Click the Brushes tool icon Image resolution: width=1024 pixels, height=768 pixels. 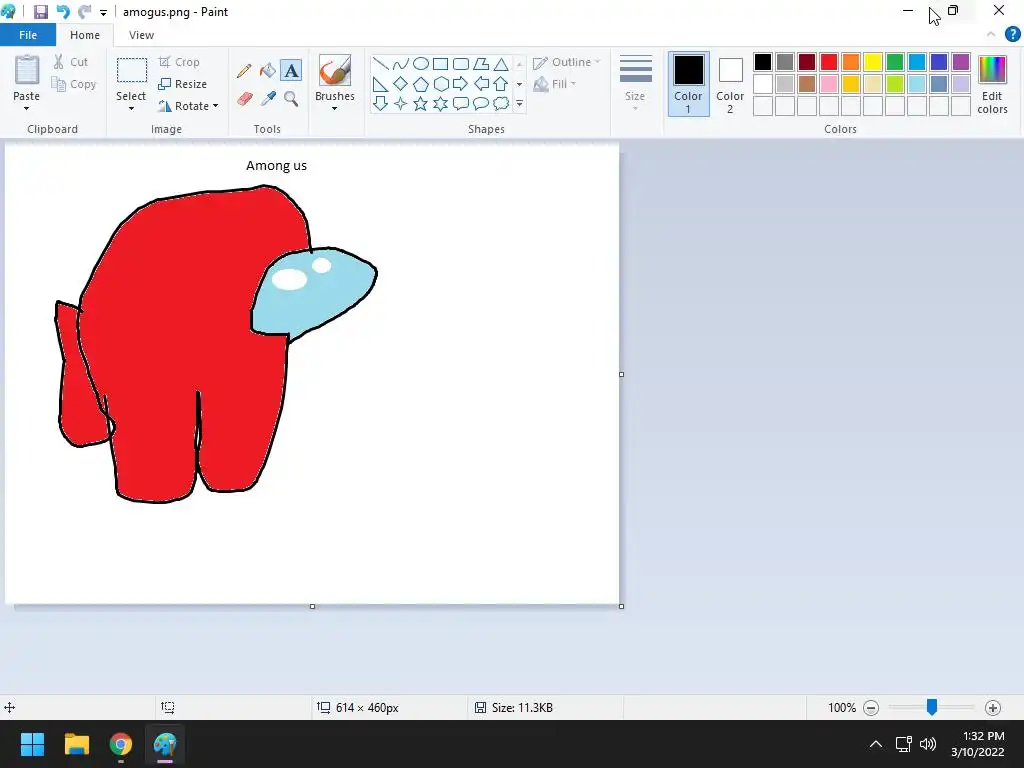[334, 69]
